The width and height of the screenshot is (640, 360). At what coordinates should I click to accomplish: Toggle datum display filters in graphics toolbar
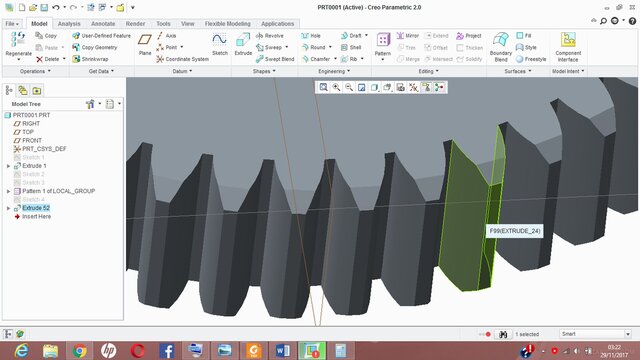click(x=413, y=87)
